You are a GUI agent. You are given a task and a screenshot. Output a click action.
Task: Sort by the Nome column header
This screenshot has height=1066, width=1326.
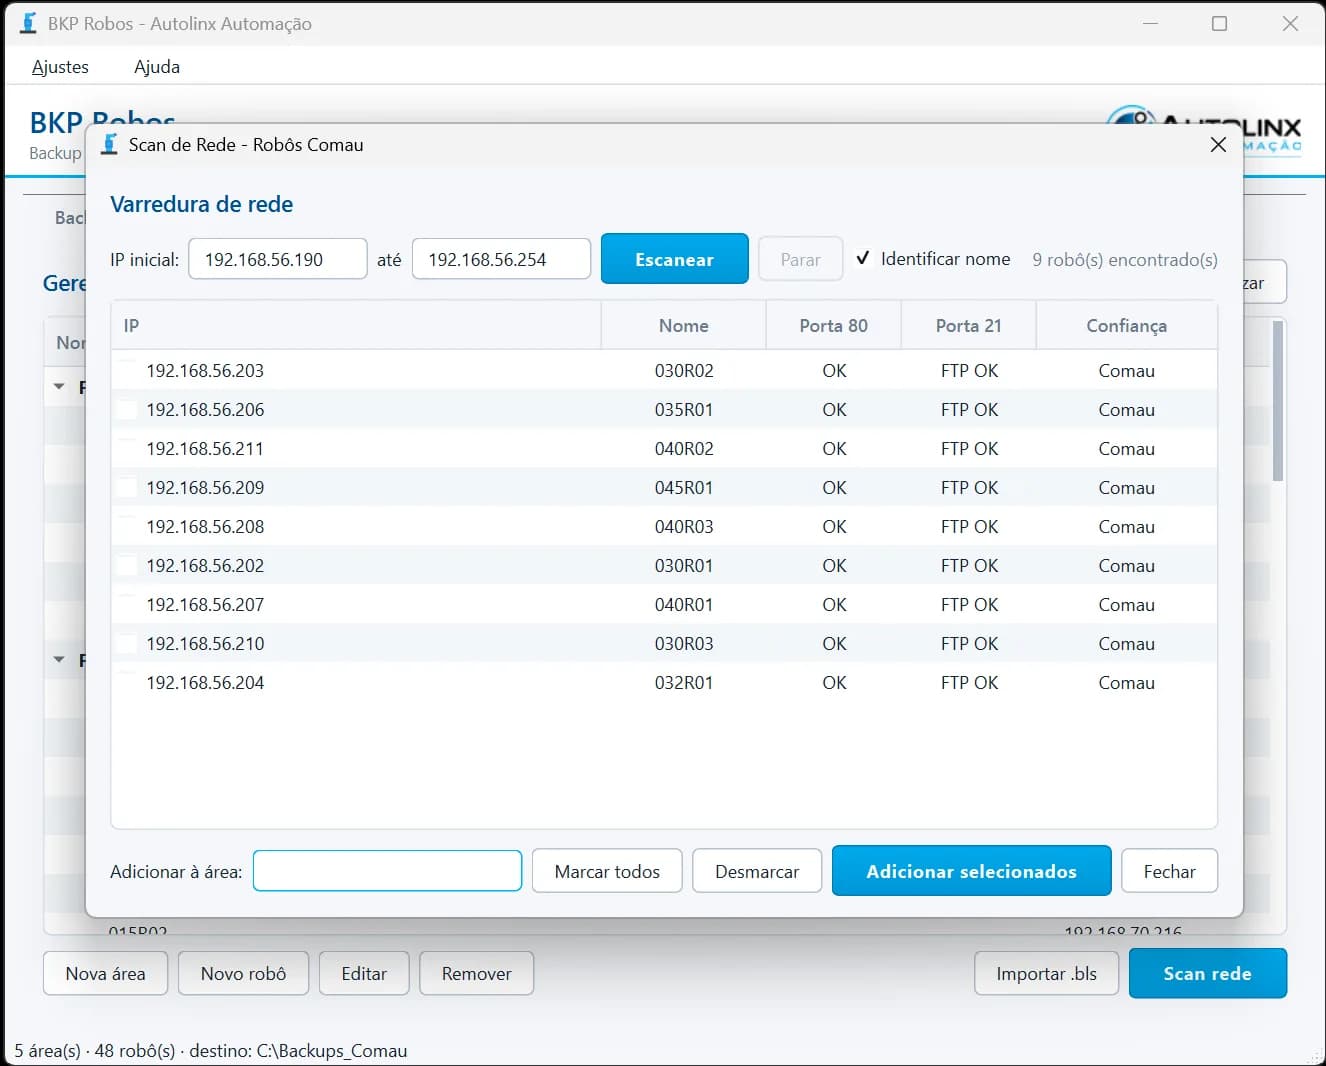click(x=683, y=325)
